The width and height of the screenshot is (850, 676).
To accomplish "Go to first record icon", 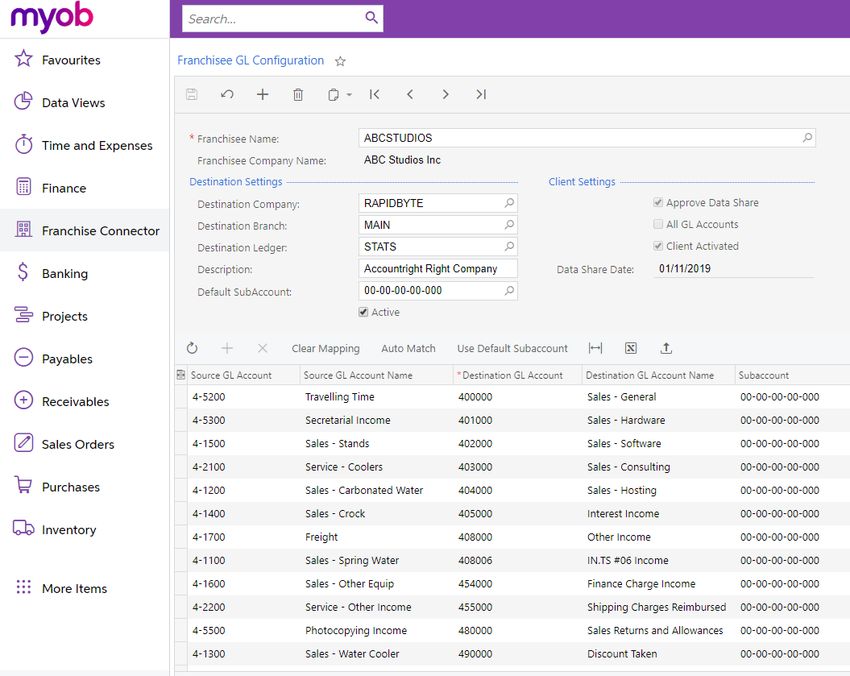I will click(374, 94).
